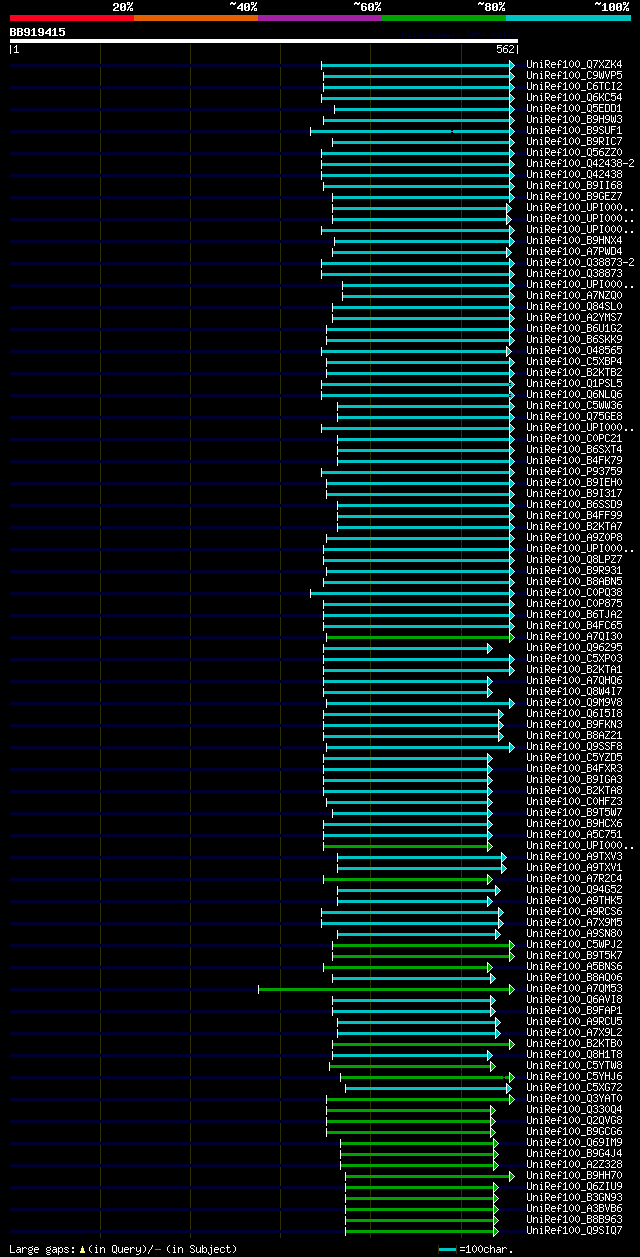Select label UniRef100_Q9SIQ7
Screen dimensions: 640x1257
tap(574, 1230)
